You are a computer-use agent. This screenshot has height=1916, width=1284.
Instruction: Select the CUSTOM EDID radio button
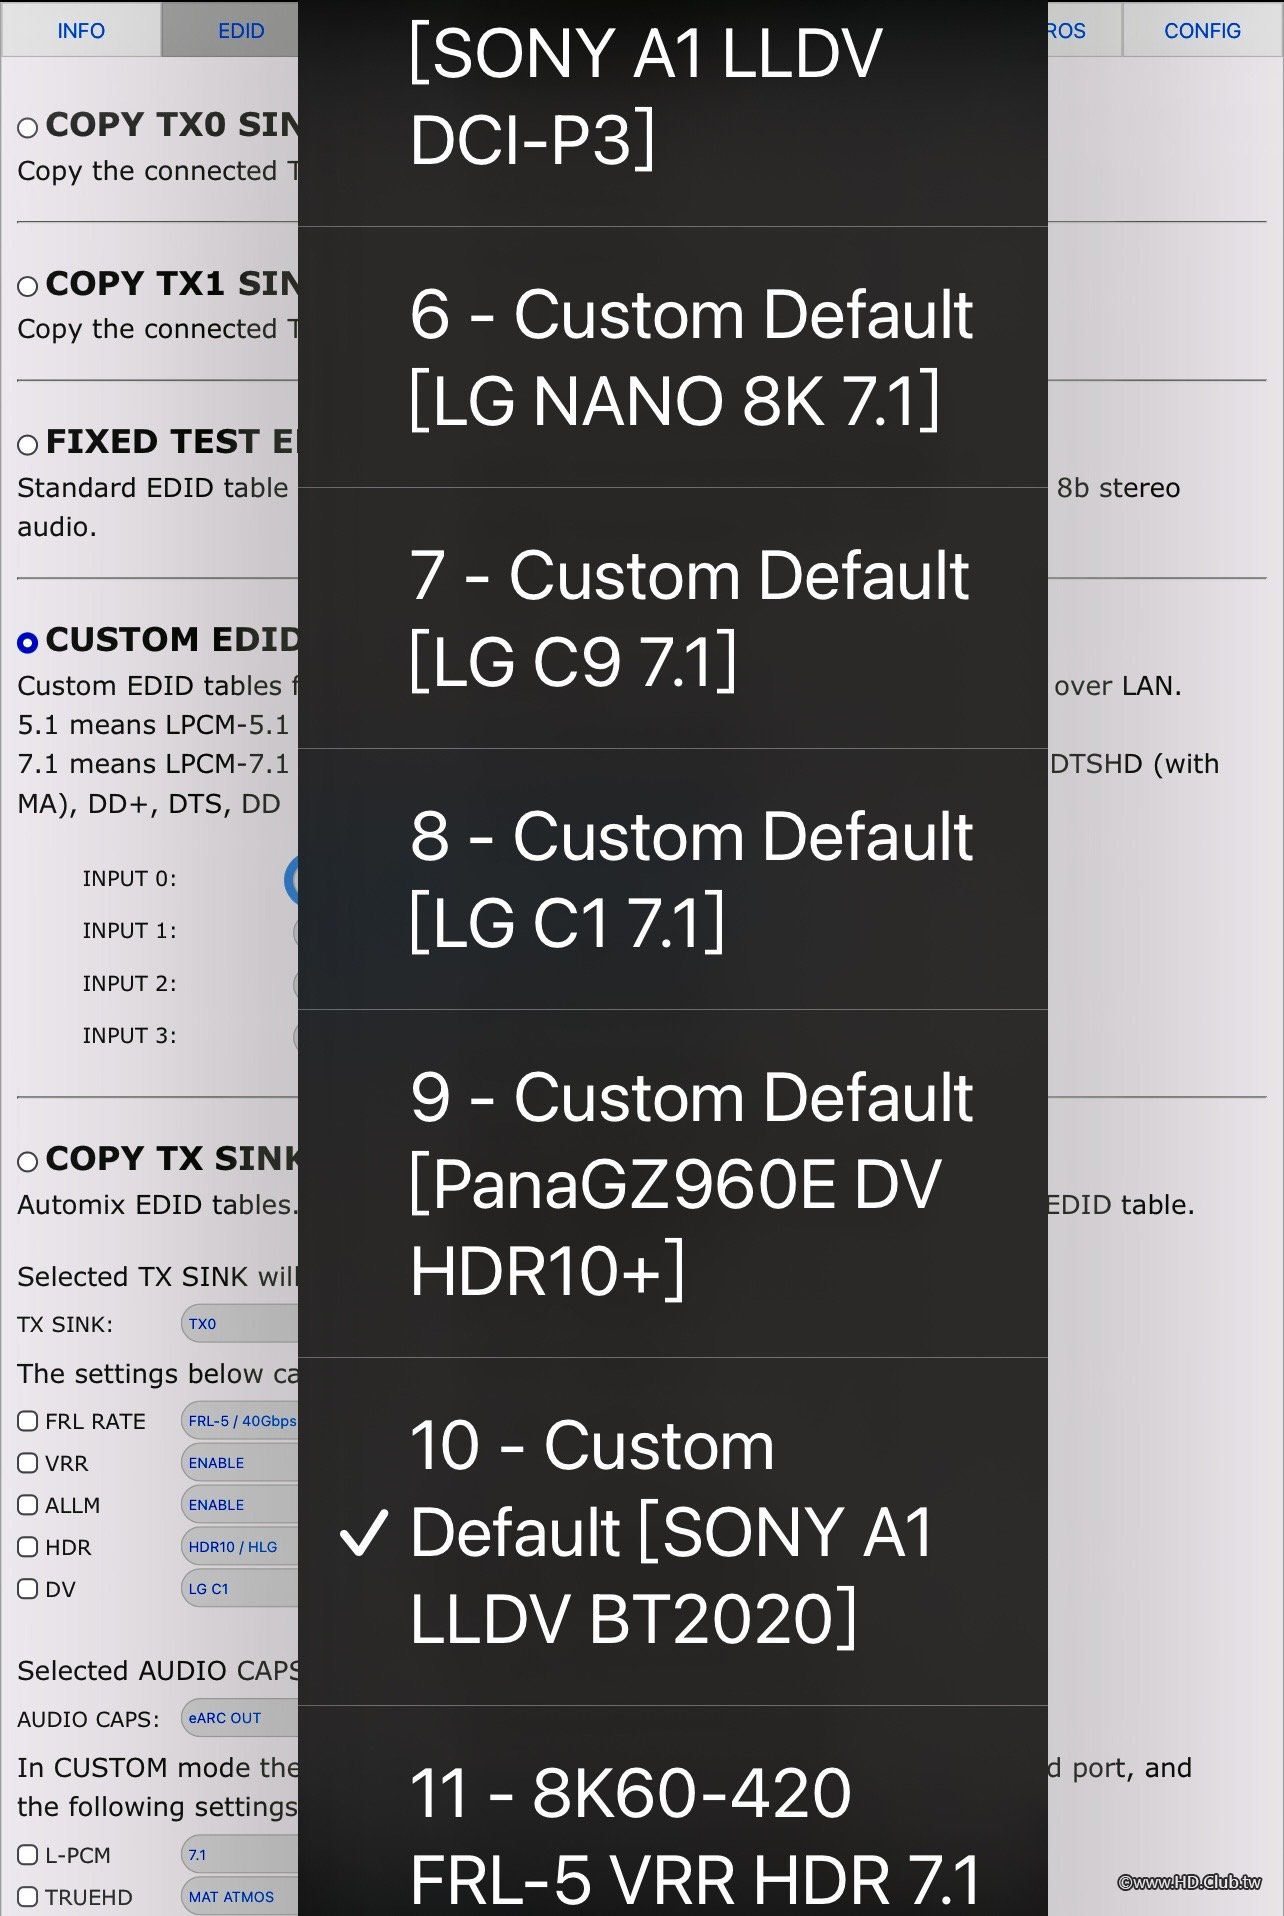28,642
